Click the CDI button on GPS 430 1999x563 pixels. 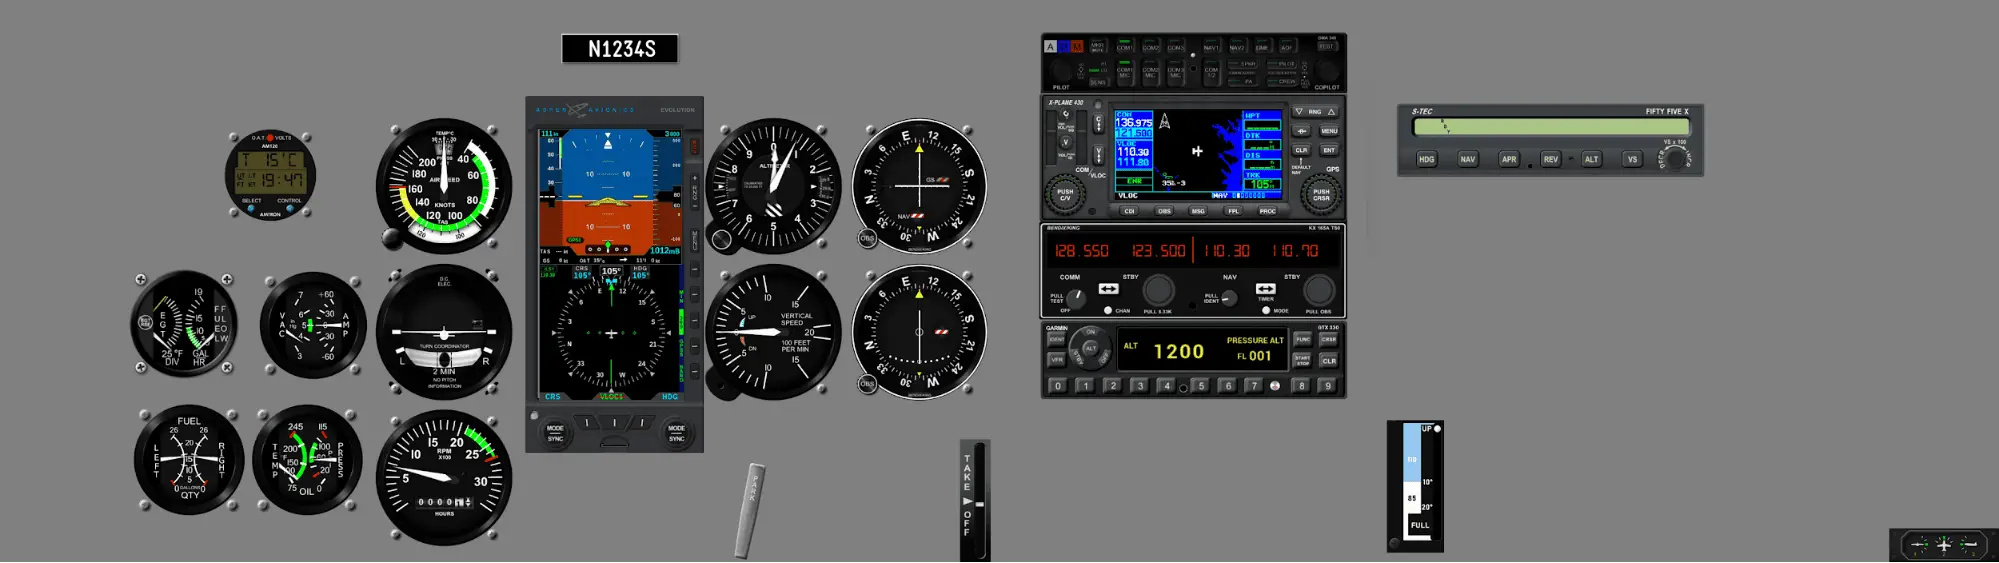(x=1129, y=211)
